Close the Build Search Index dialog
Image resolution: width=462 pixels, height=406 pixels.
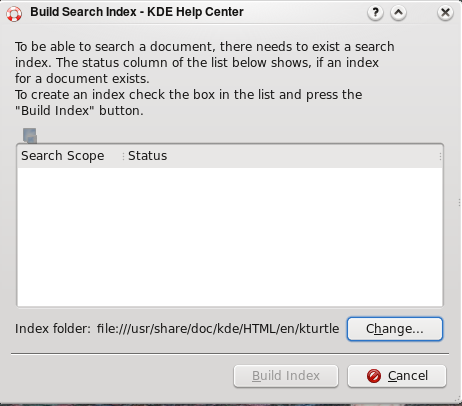pyautogui.click(x=445, y=13)
